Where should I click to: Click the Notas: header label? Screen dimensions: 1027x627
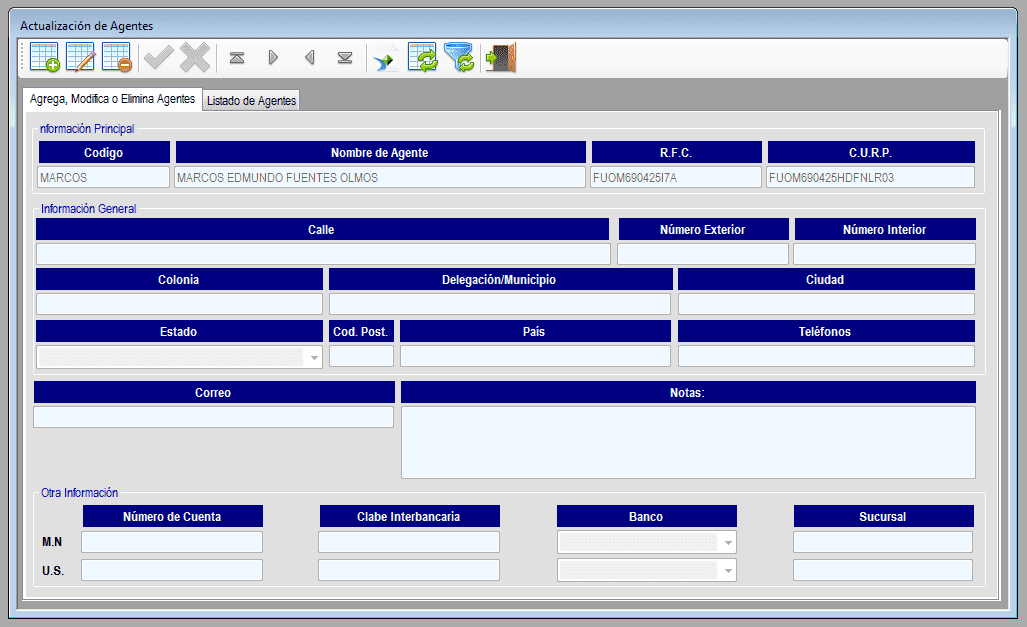click(687, 393)
